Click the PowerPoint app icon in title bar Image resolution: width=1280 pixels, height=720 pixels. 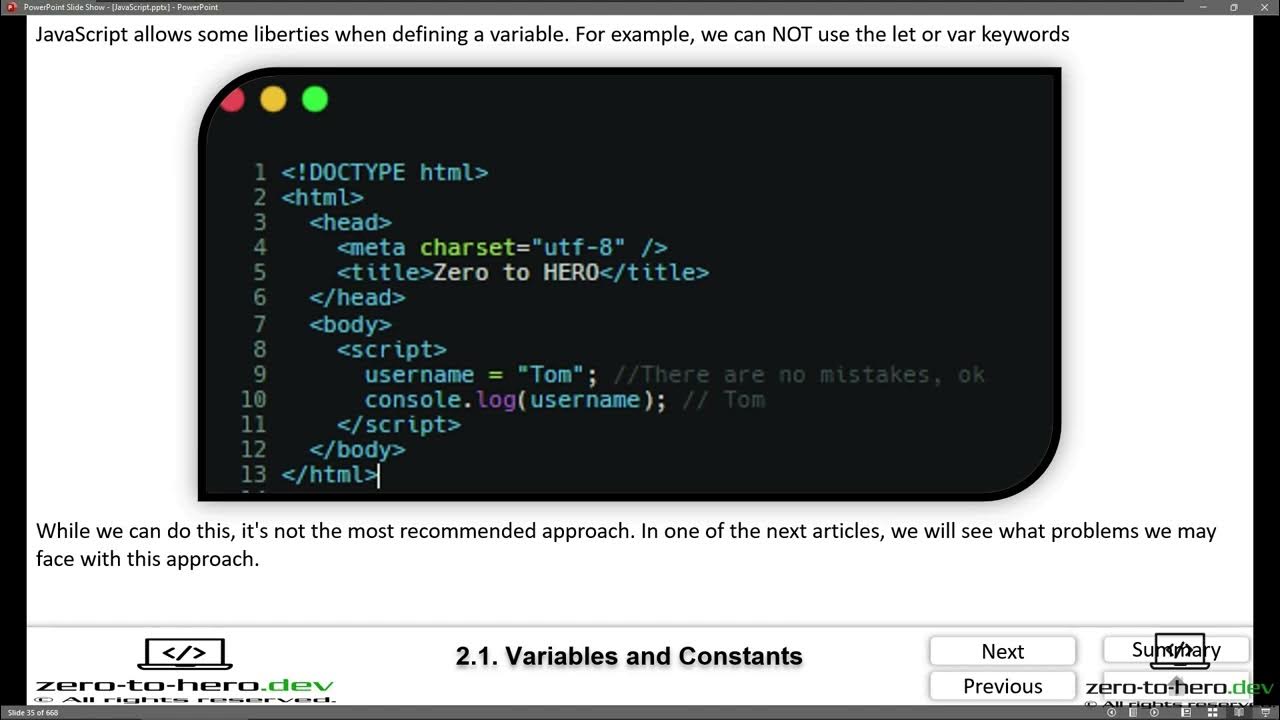[x=11, y=6]
